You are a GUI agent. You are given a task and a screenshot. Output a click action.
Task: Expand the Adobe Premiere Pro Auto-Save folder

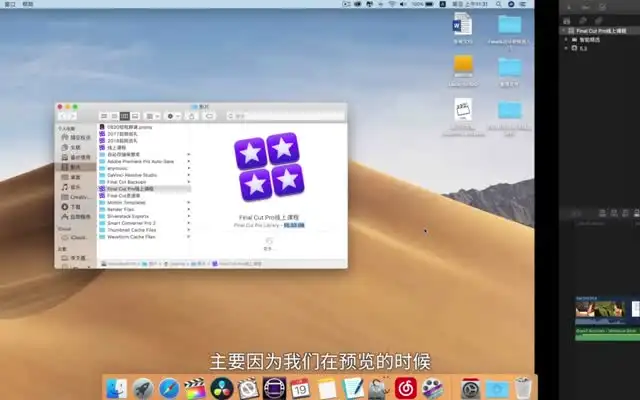click(188, 161)
